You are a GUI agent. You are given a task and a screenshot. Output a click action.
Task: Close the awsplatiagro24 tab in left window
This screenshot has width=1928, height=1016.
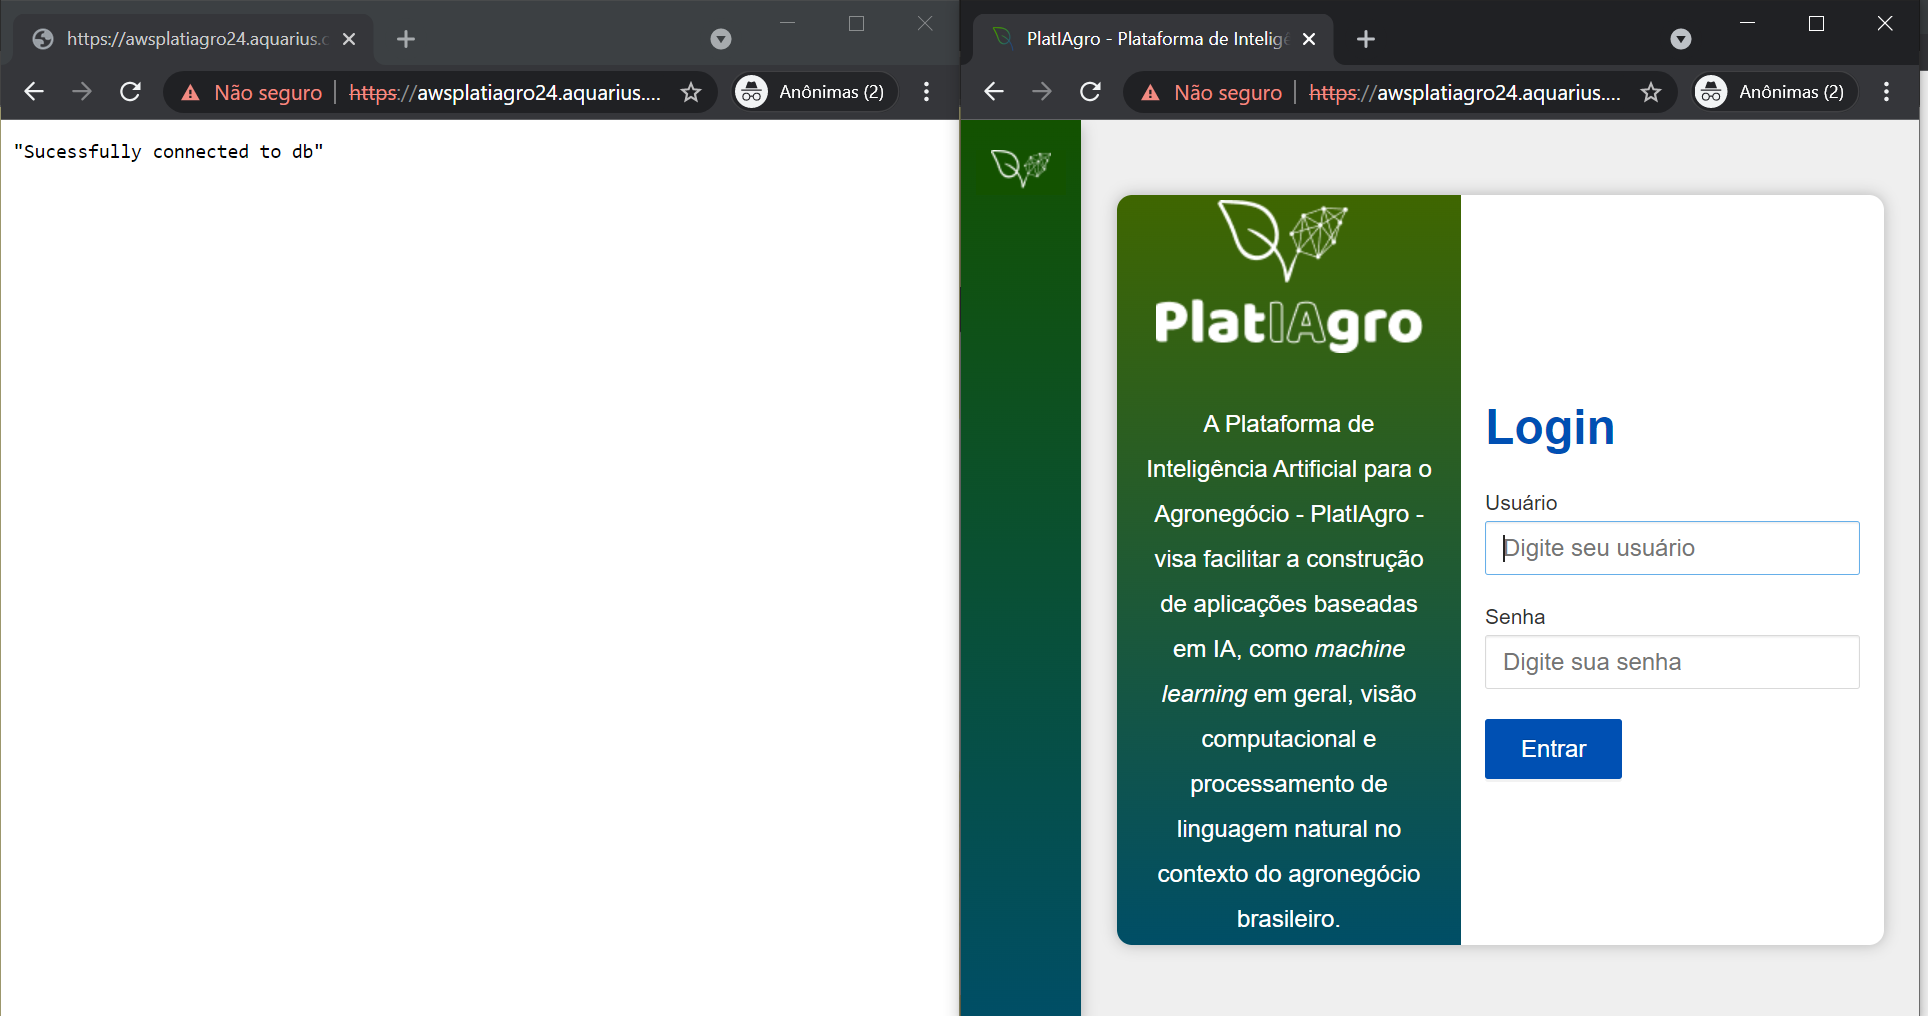[x=349, y=39]
